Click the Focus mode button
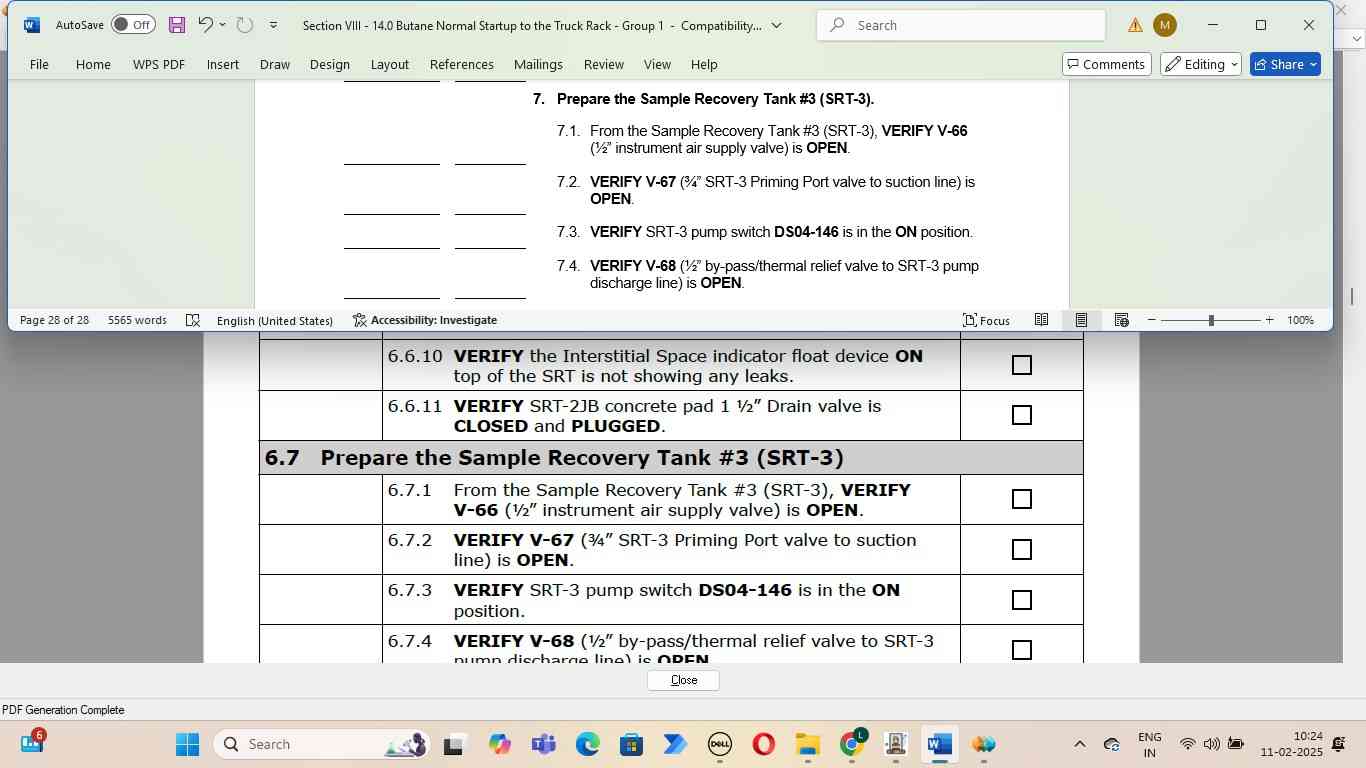 point(986,320)
